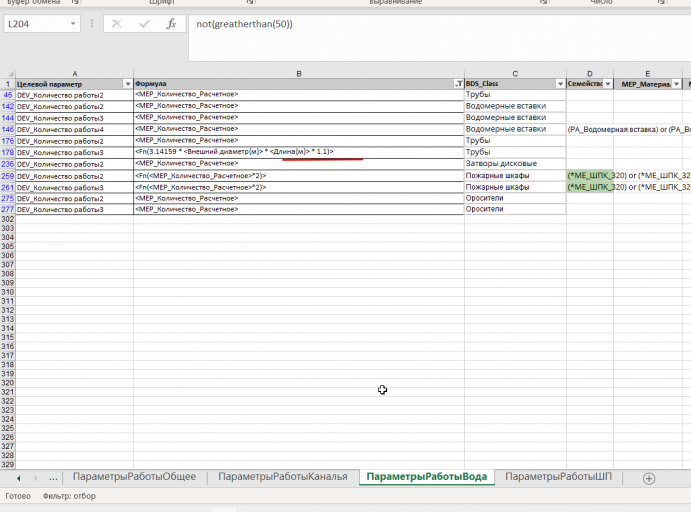Viewport: 691px width, 512px height.
Task: Click the Готово status bar indicator
Action: 18,496
